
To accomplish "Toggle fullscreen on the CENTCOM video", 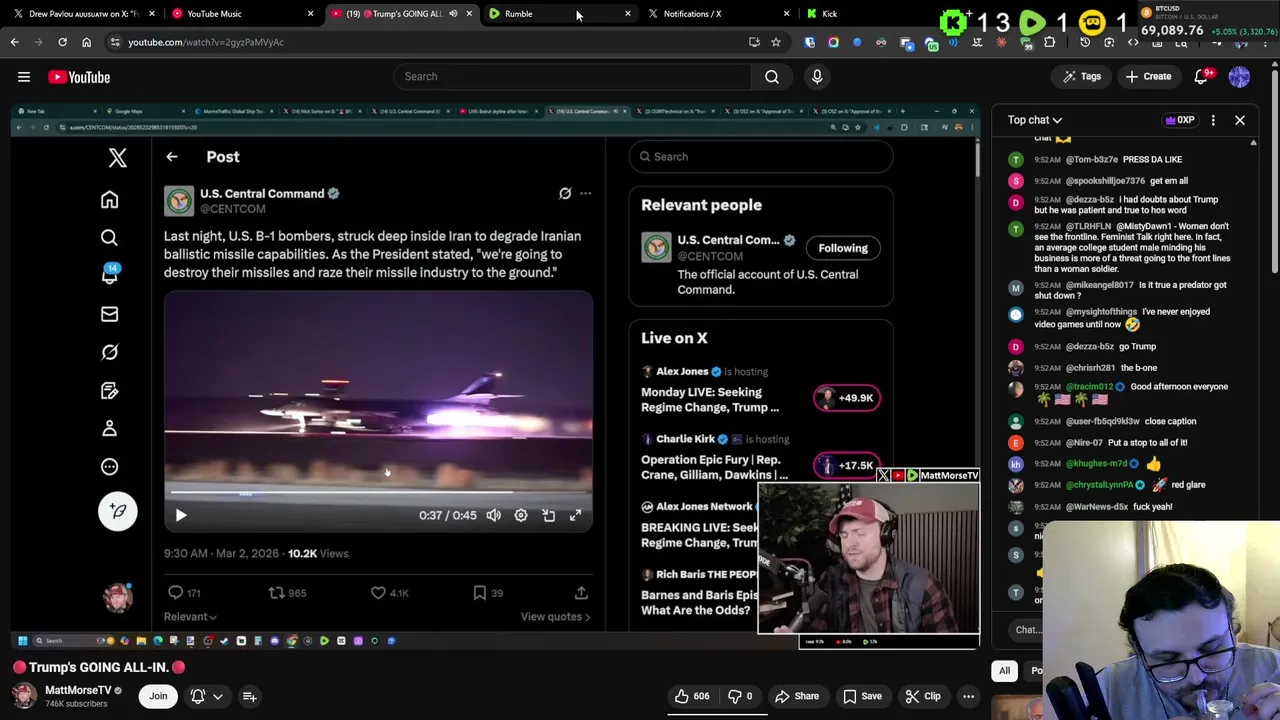I will tap(575, 516).
